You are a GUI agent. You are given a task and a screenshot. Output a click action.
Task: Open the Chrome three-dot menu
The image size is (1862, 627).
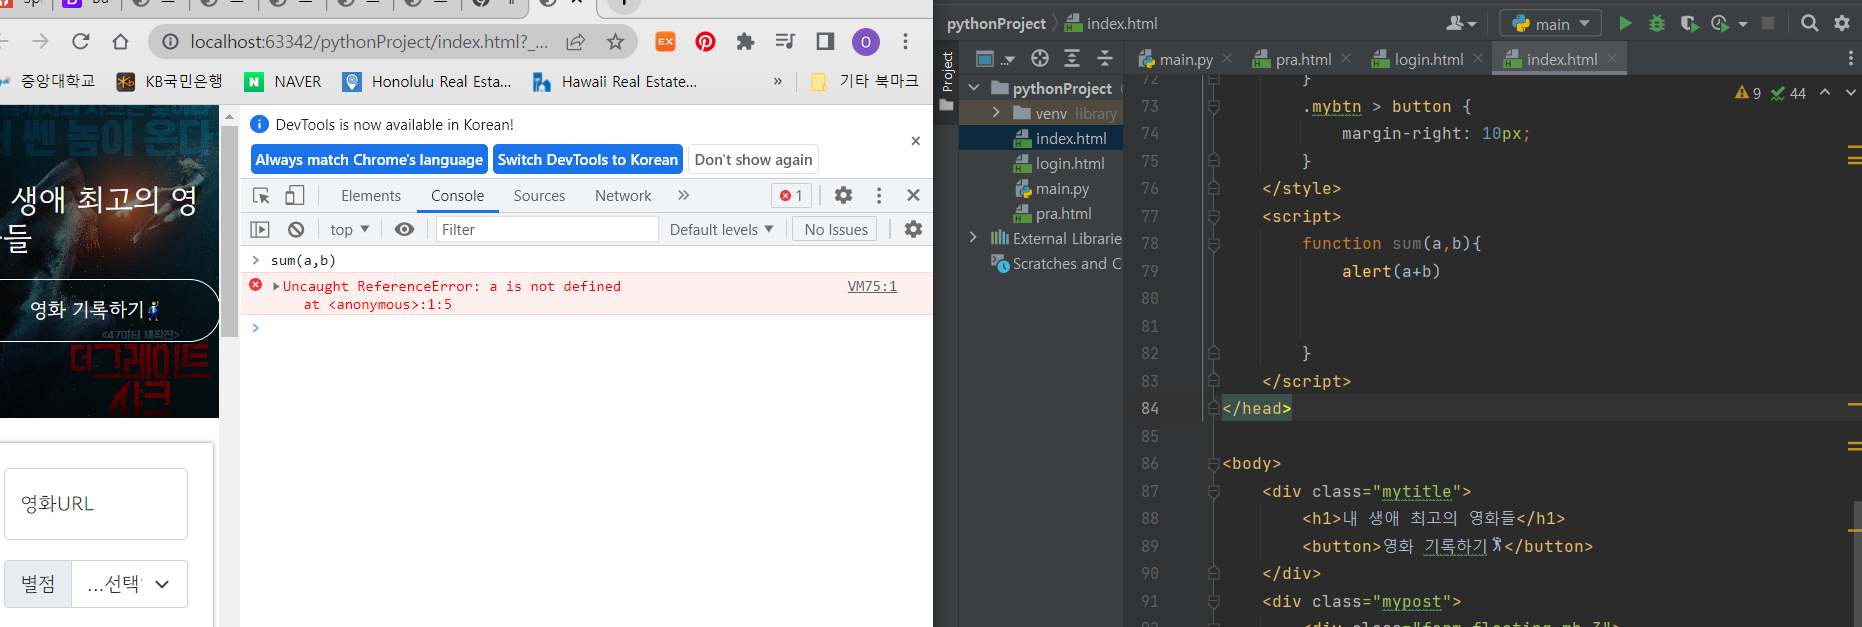click(905, 41)
